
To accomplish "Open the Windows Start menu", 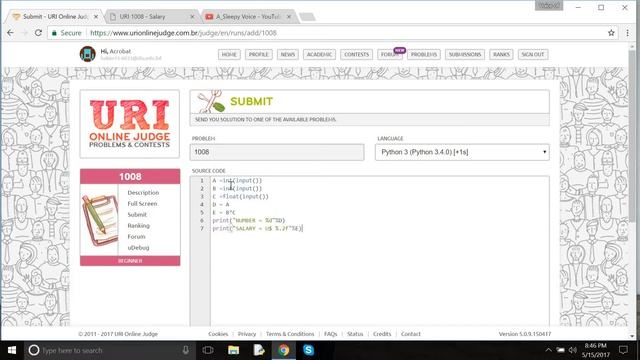I will tap(12, 350).
